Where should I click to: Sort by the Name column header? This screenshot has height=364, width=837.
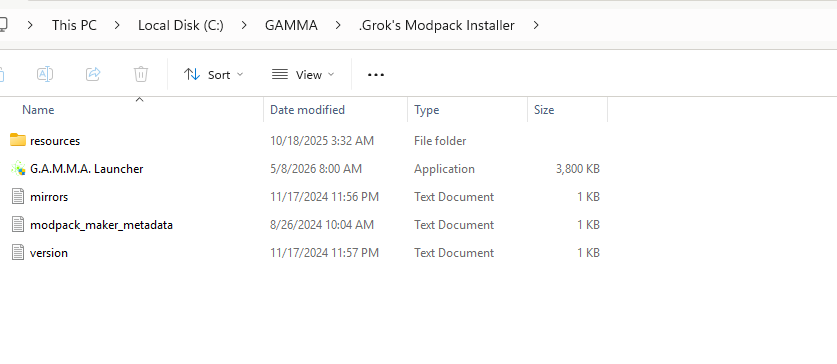coord(38,110)
